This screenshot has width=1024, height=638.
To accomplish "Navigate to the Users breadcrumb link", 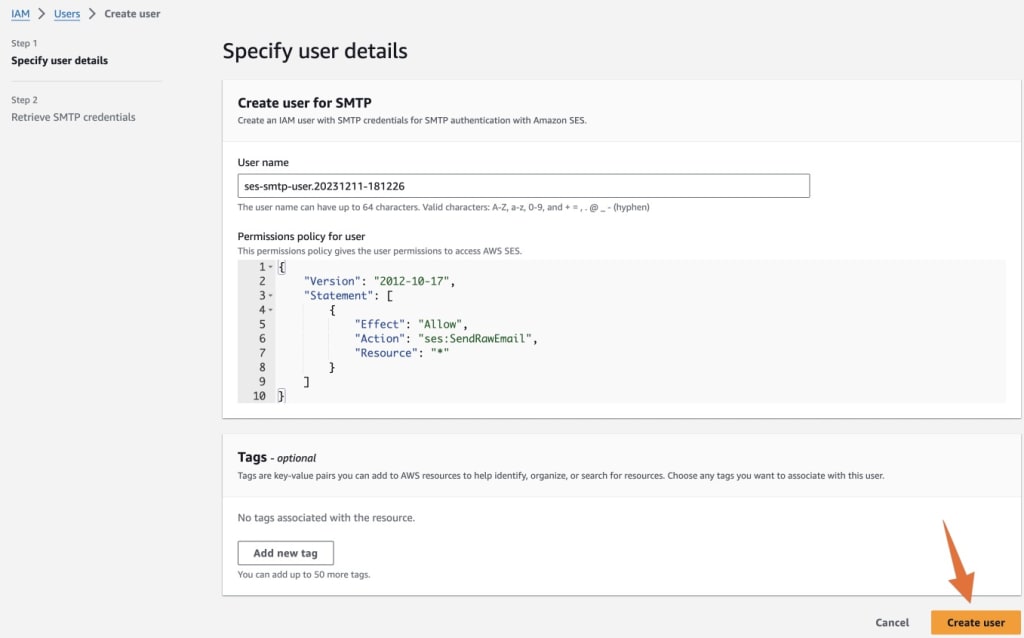I will (x=66, y=13).
